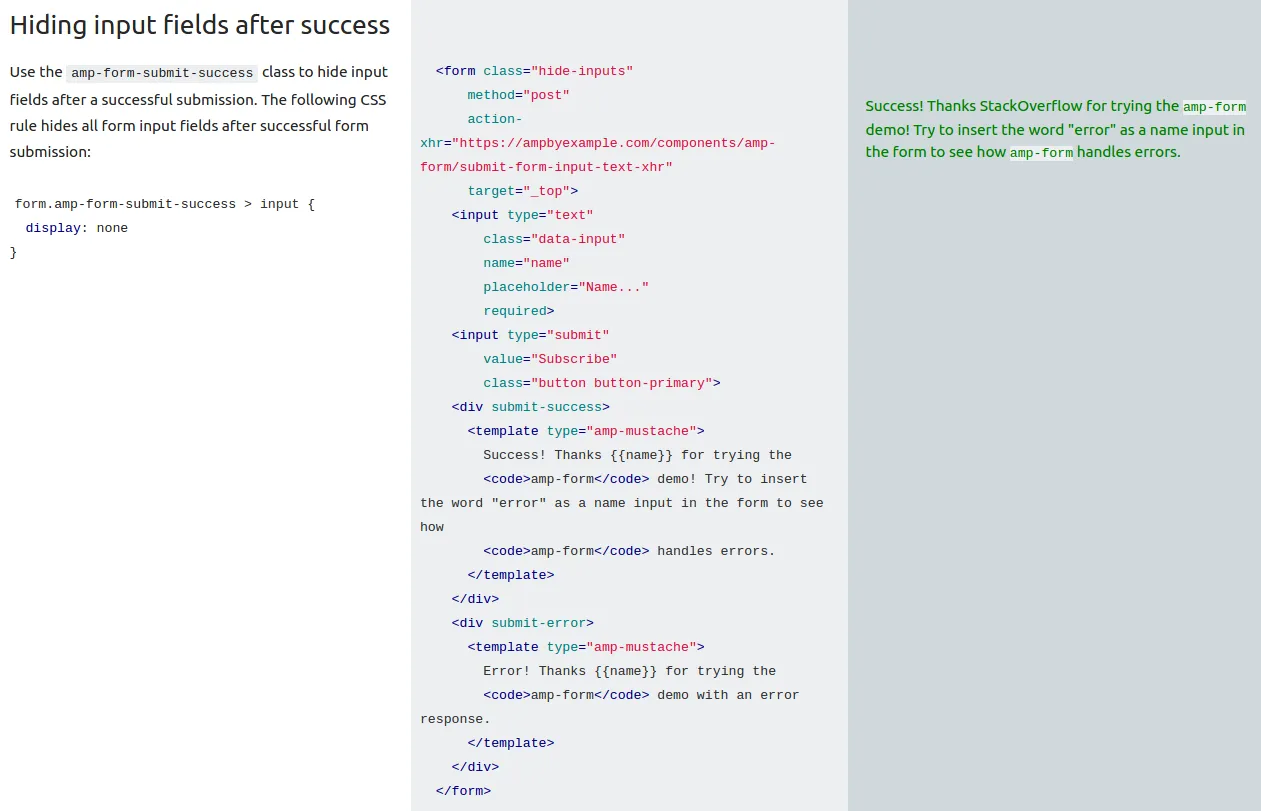Click the form class="hide-inputs" opening tag line
This screenshot has width=1261, height=811.
click(x=535, y=71)
